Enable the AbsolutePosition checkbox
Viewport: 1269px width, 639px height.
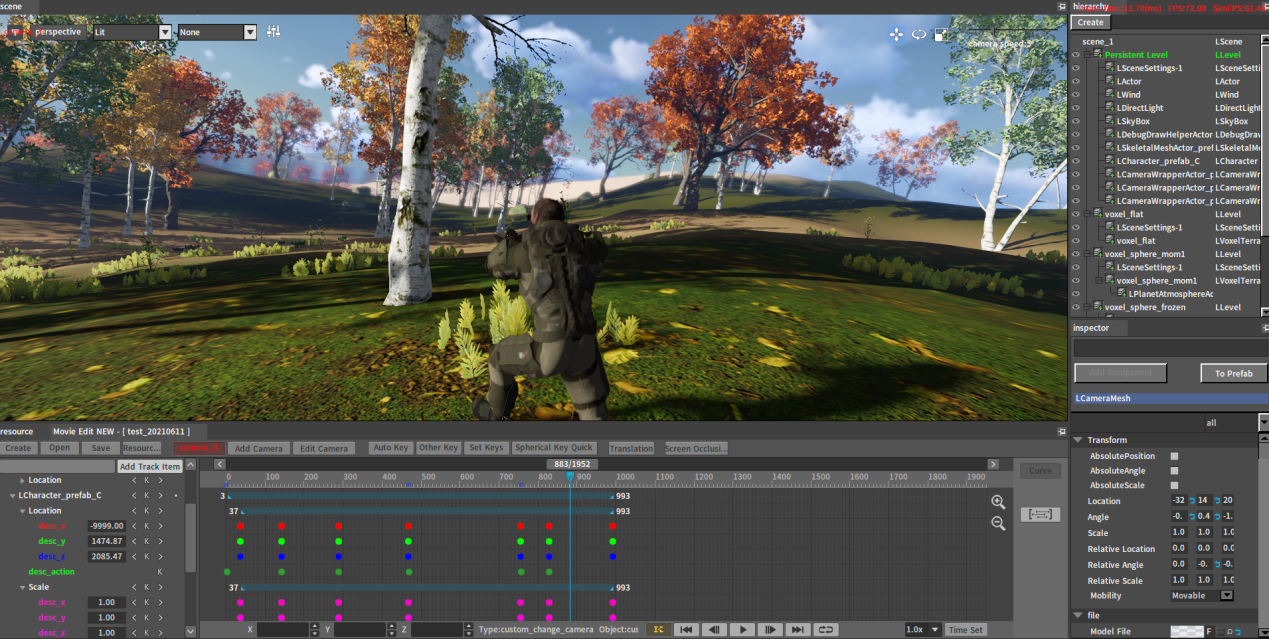coord(1174,456)
